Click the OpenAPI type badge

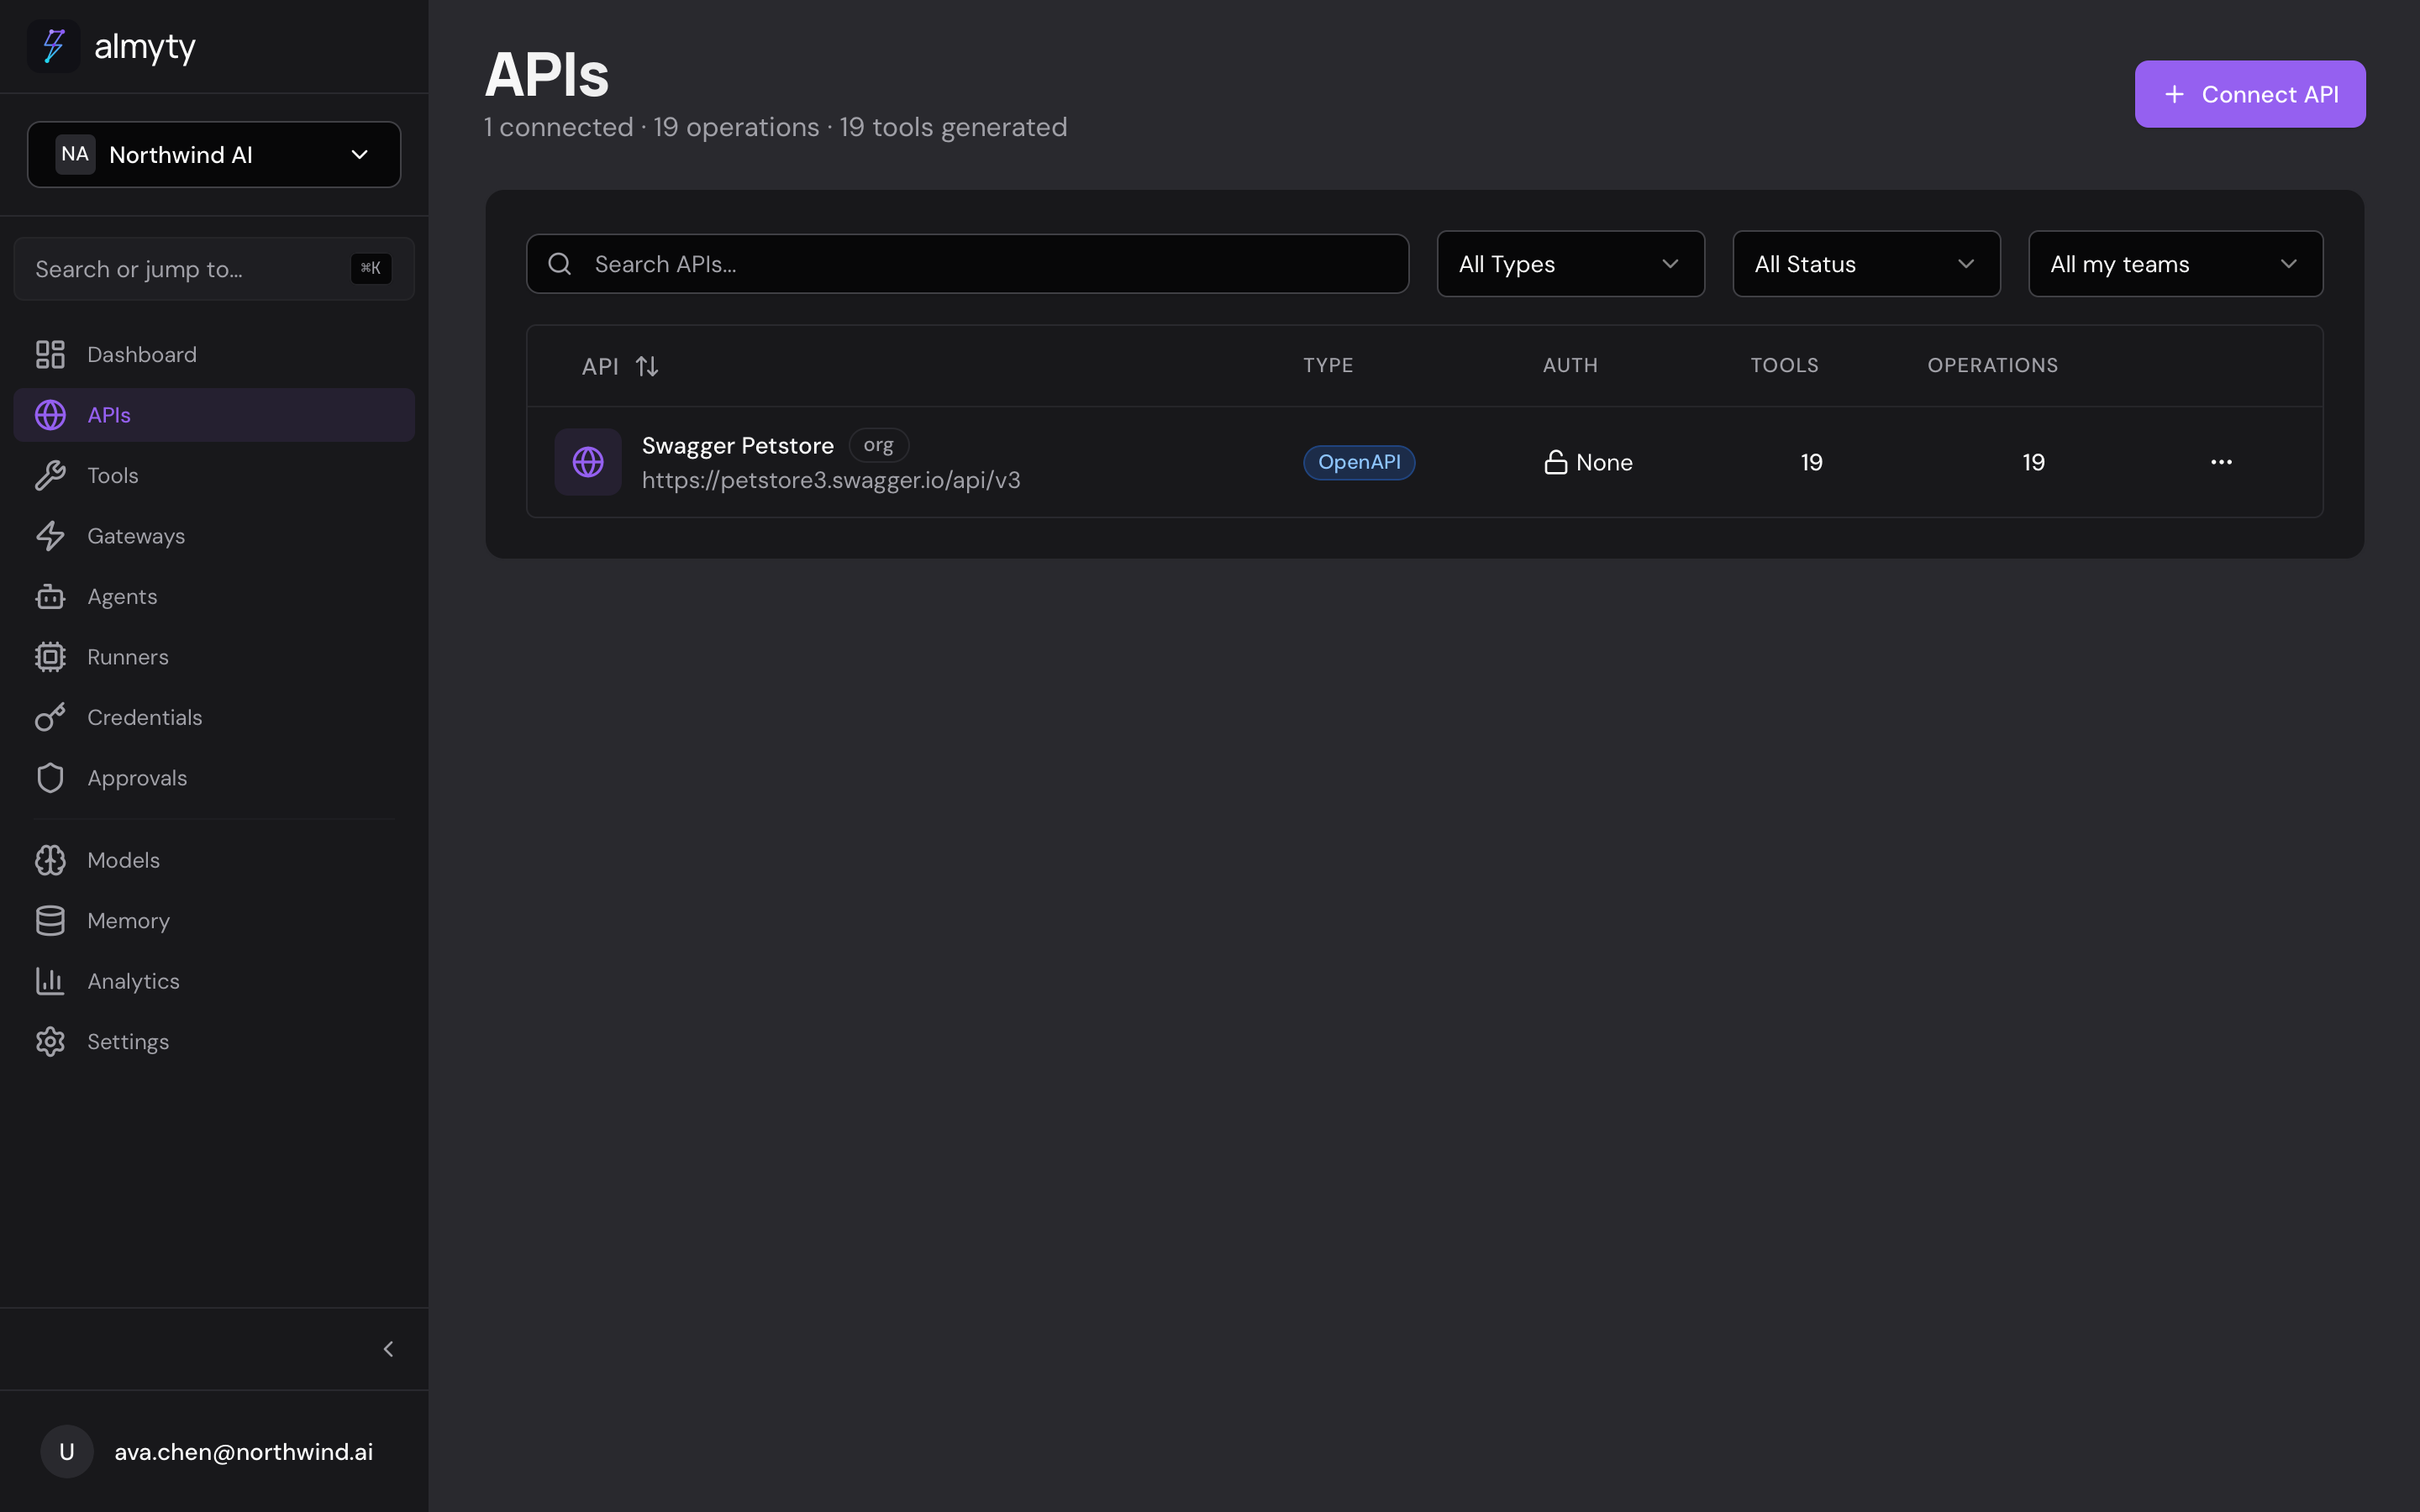[1359, 462]
